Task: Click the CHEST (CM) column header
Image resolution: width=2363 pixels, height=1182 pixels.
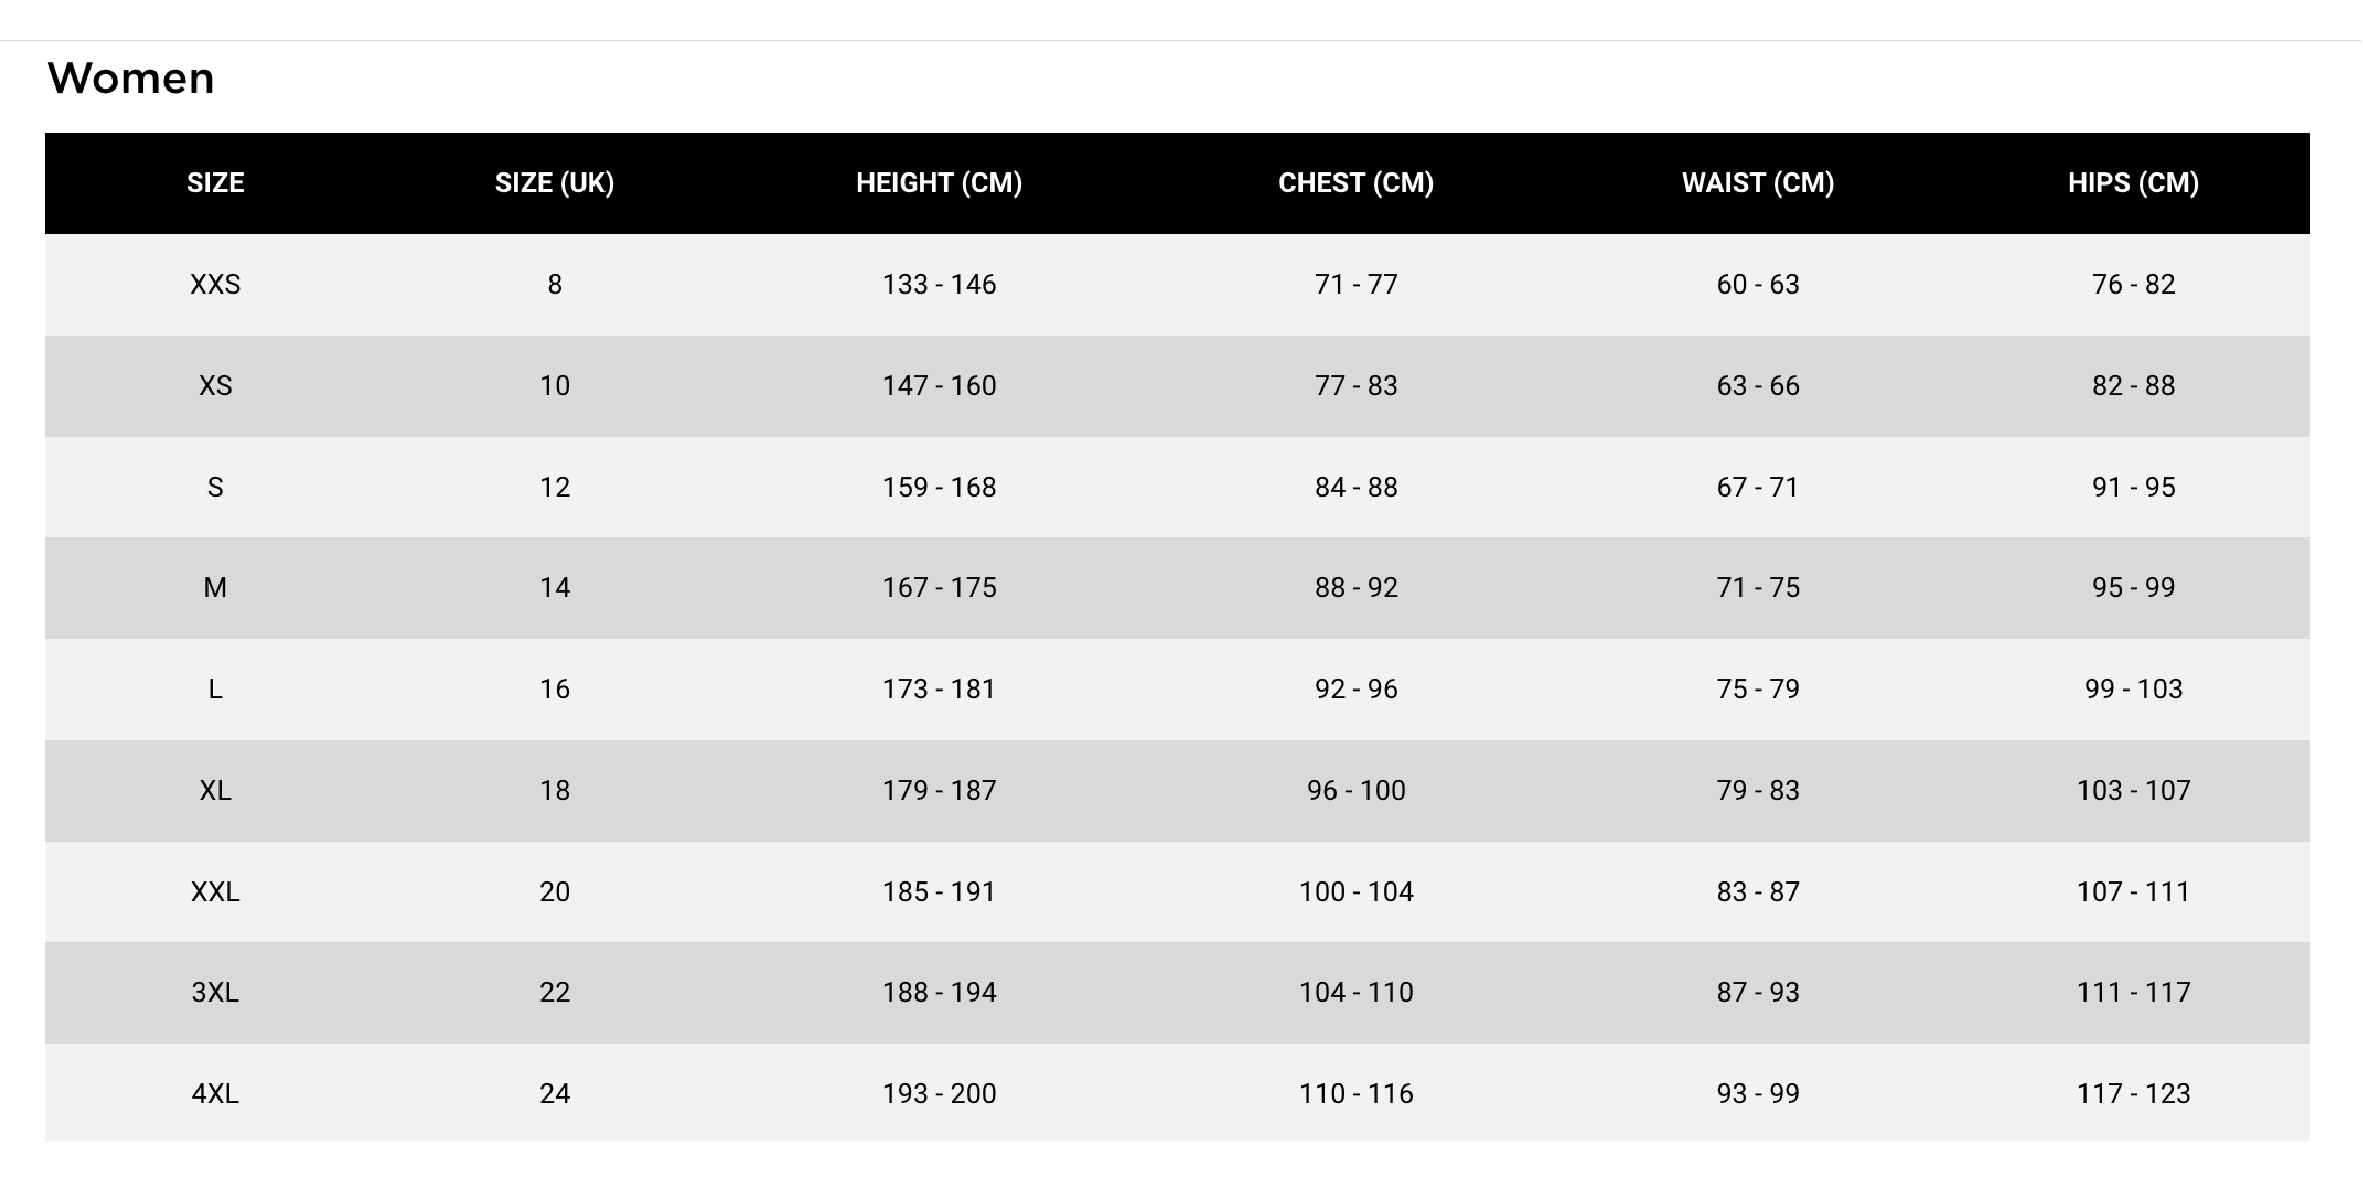Action: click(1356, 183)
